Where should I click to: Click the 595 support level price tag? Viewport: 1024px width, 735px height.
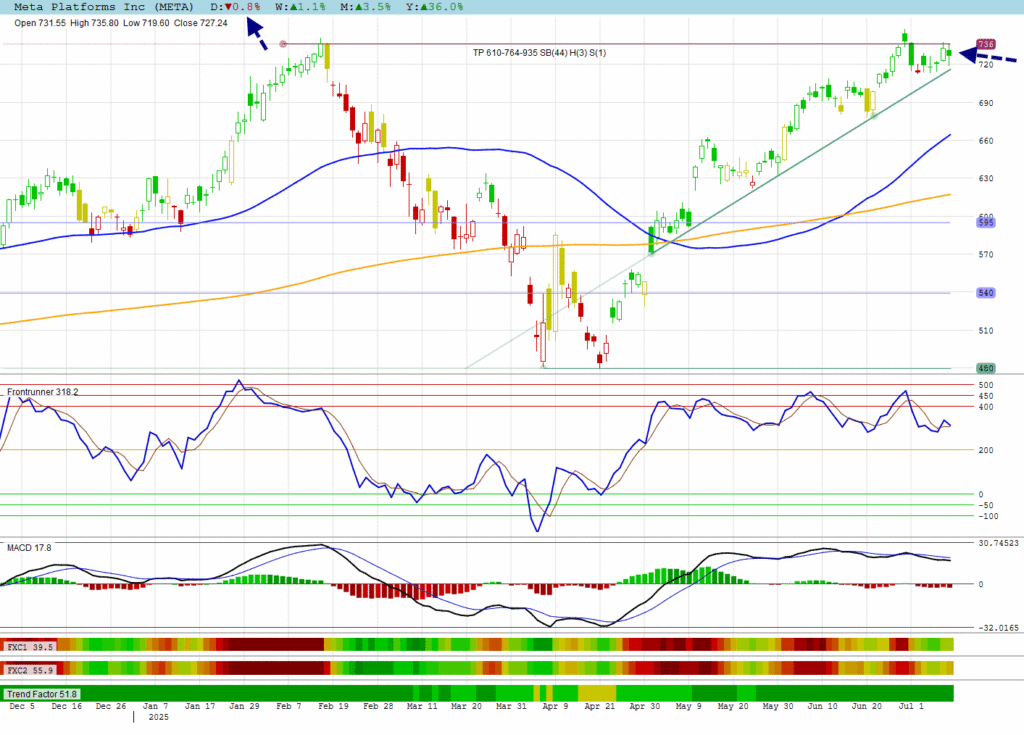pyautogui.click(x=985, y=223)
